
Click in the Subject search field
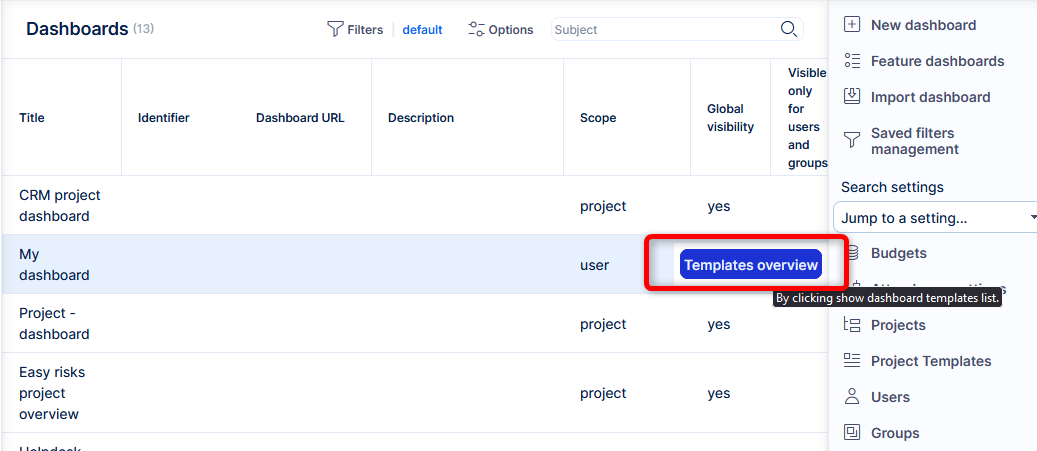662,30
